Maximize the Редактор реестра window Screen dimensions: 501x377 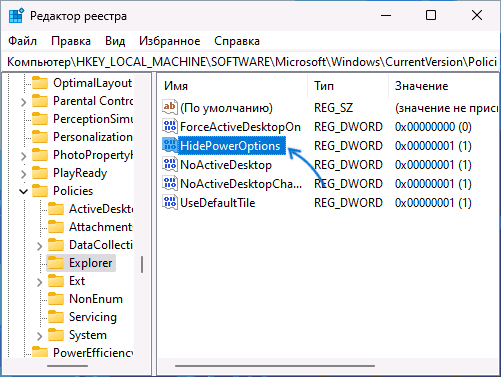coord(431,15)
